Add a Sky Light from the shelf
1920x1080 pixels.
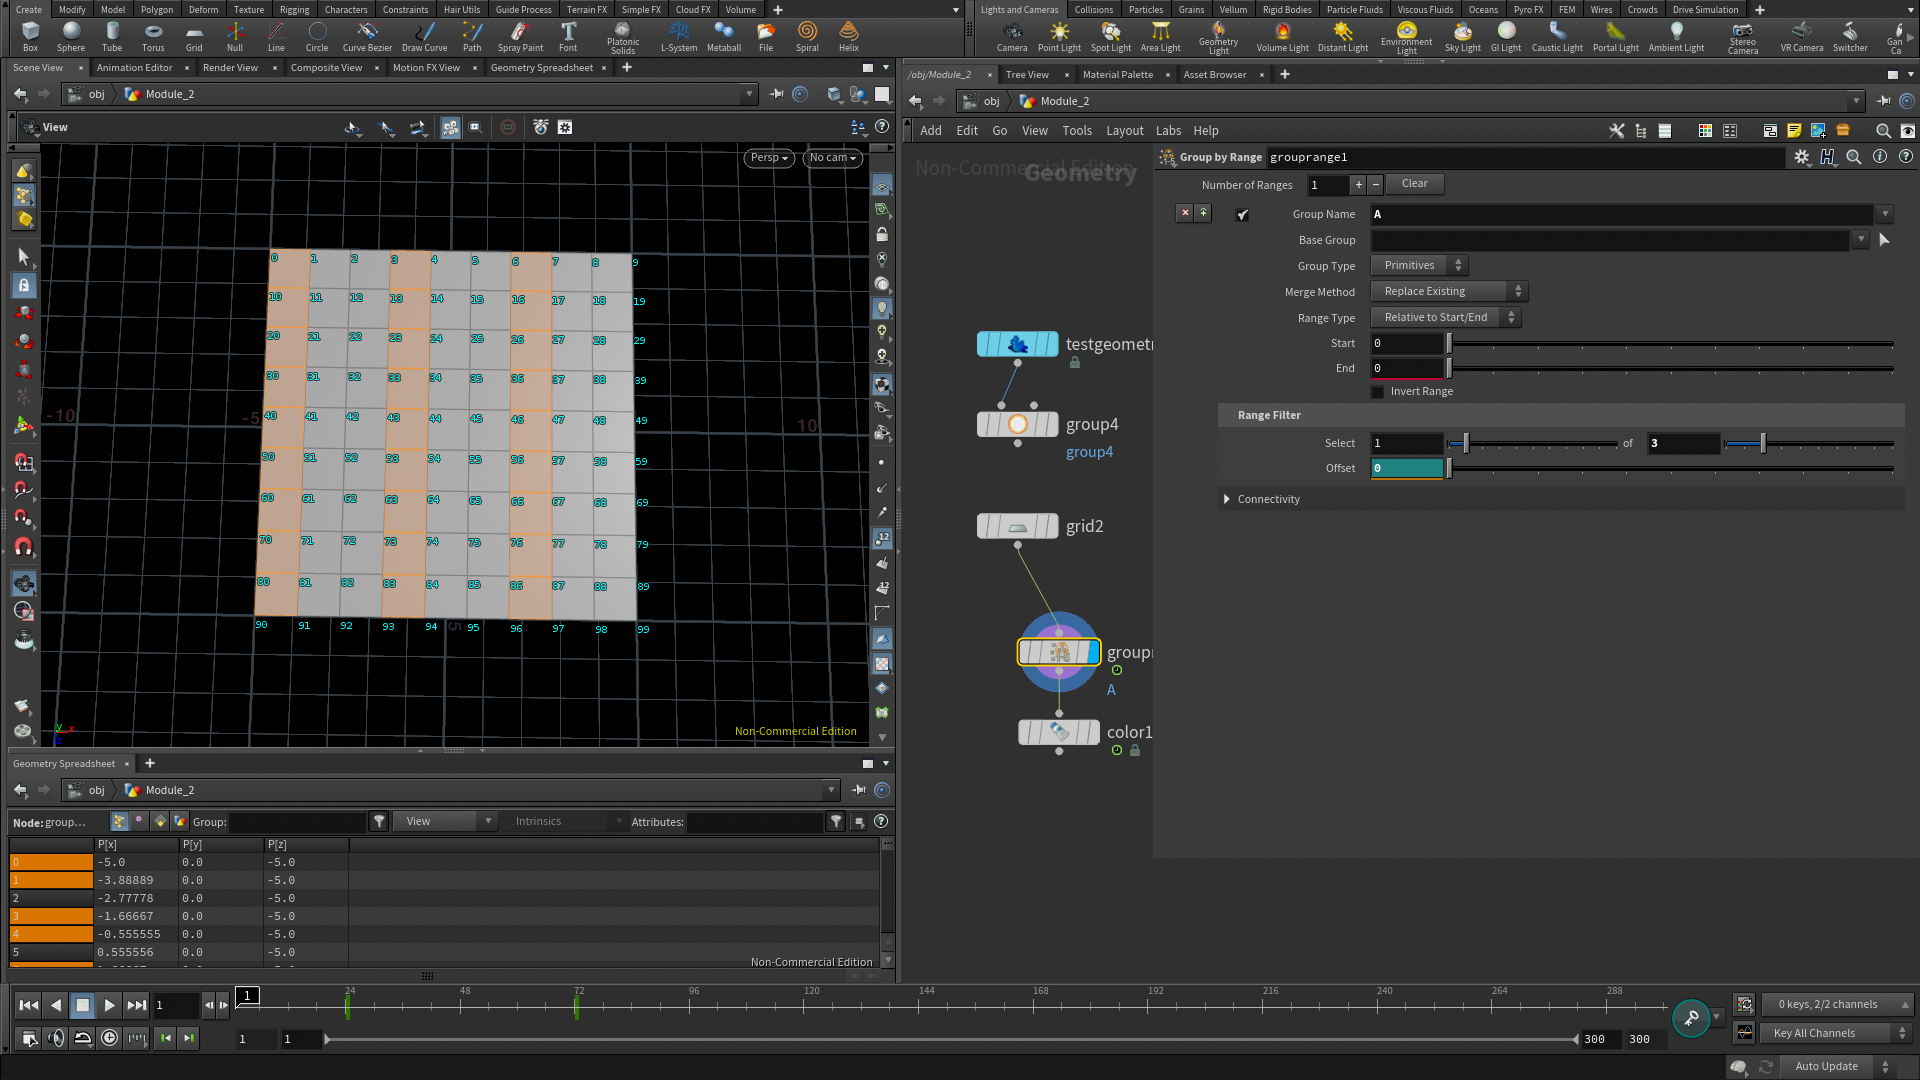click(1462, 36)
